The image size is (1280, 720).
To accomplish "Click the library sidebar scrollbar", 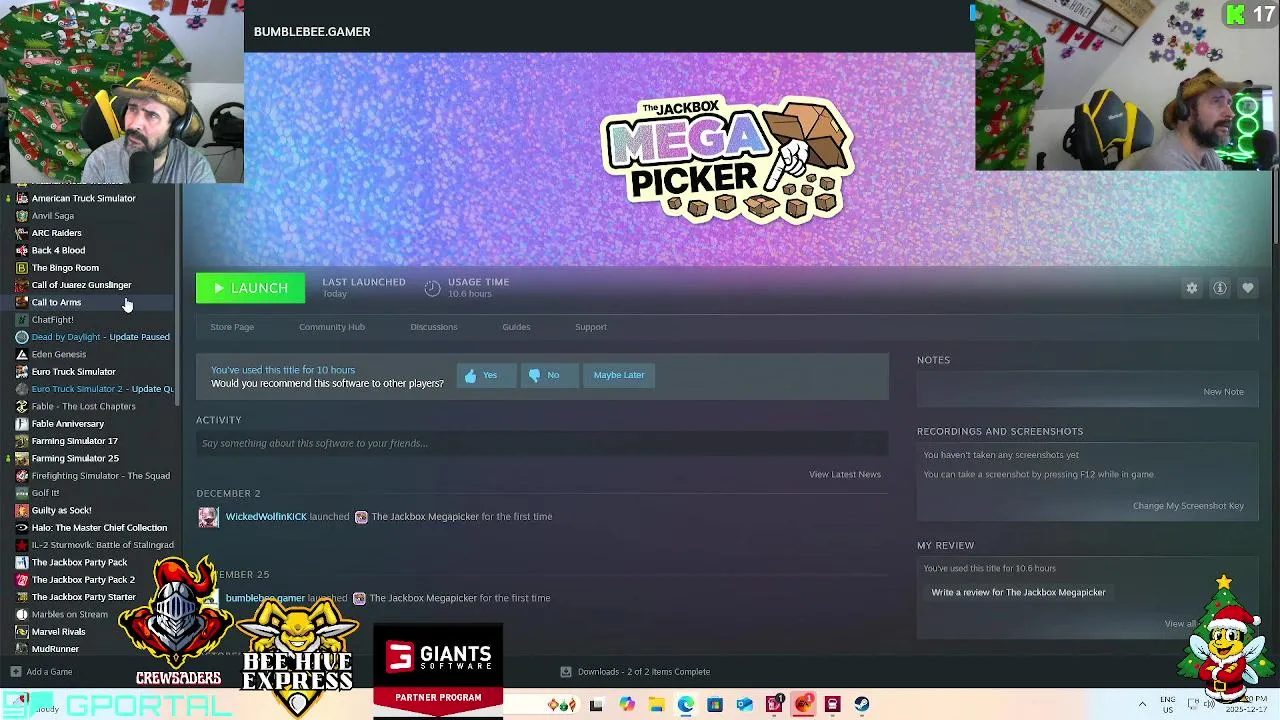I will 179,295.
